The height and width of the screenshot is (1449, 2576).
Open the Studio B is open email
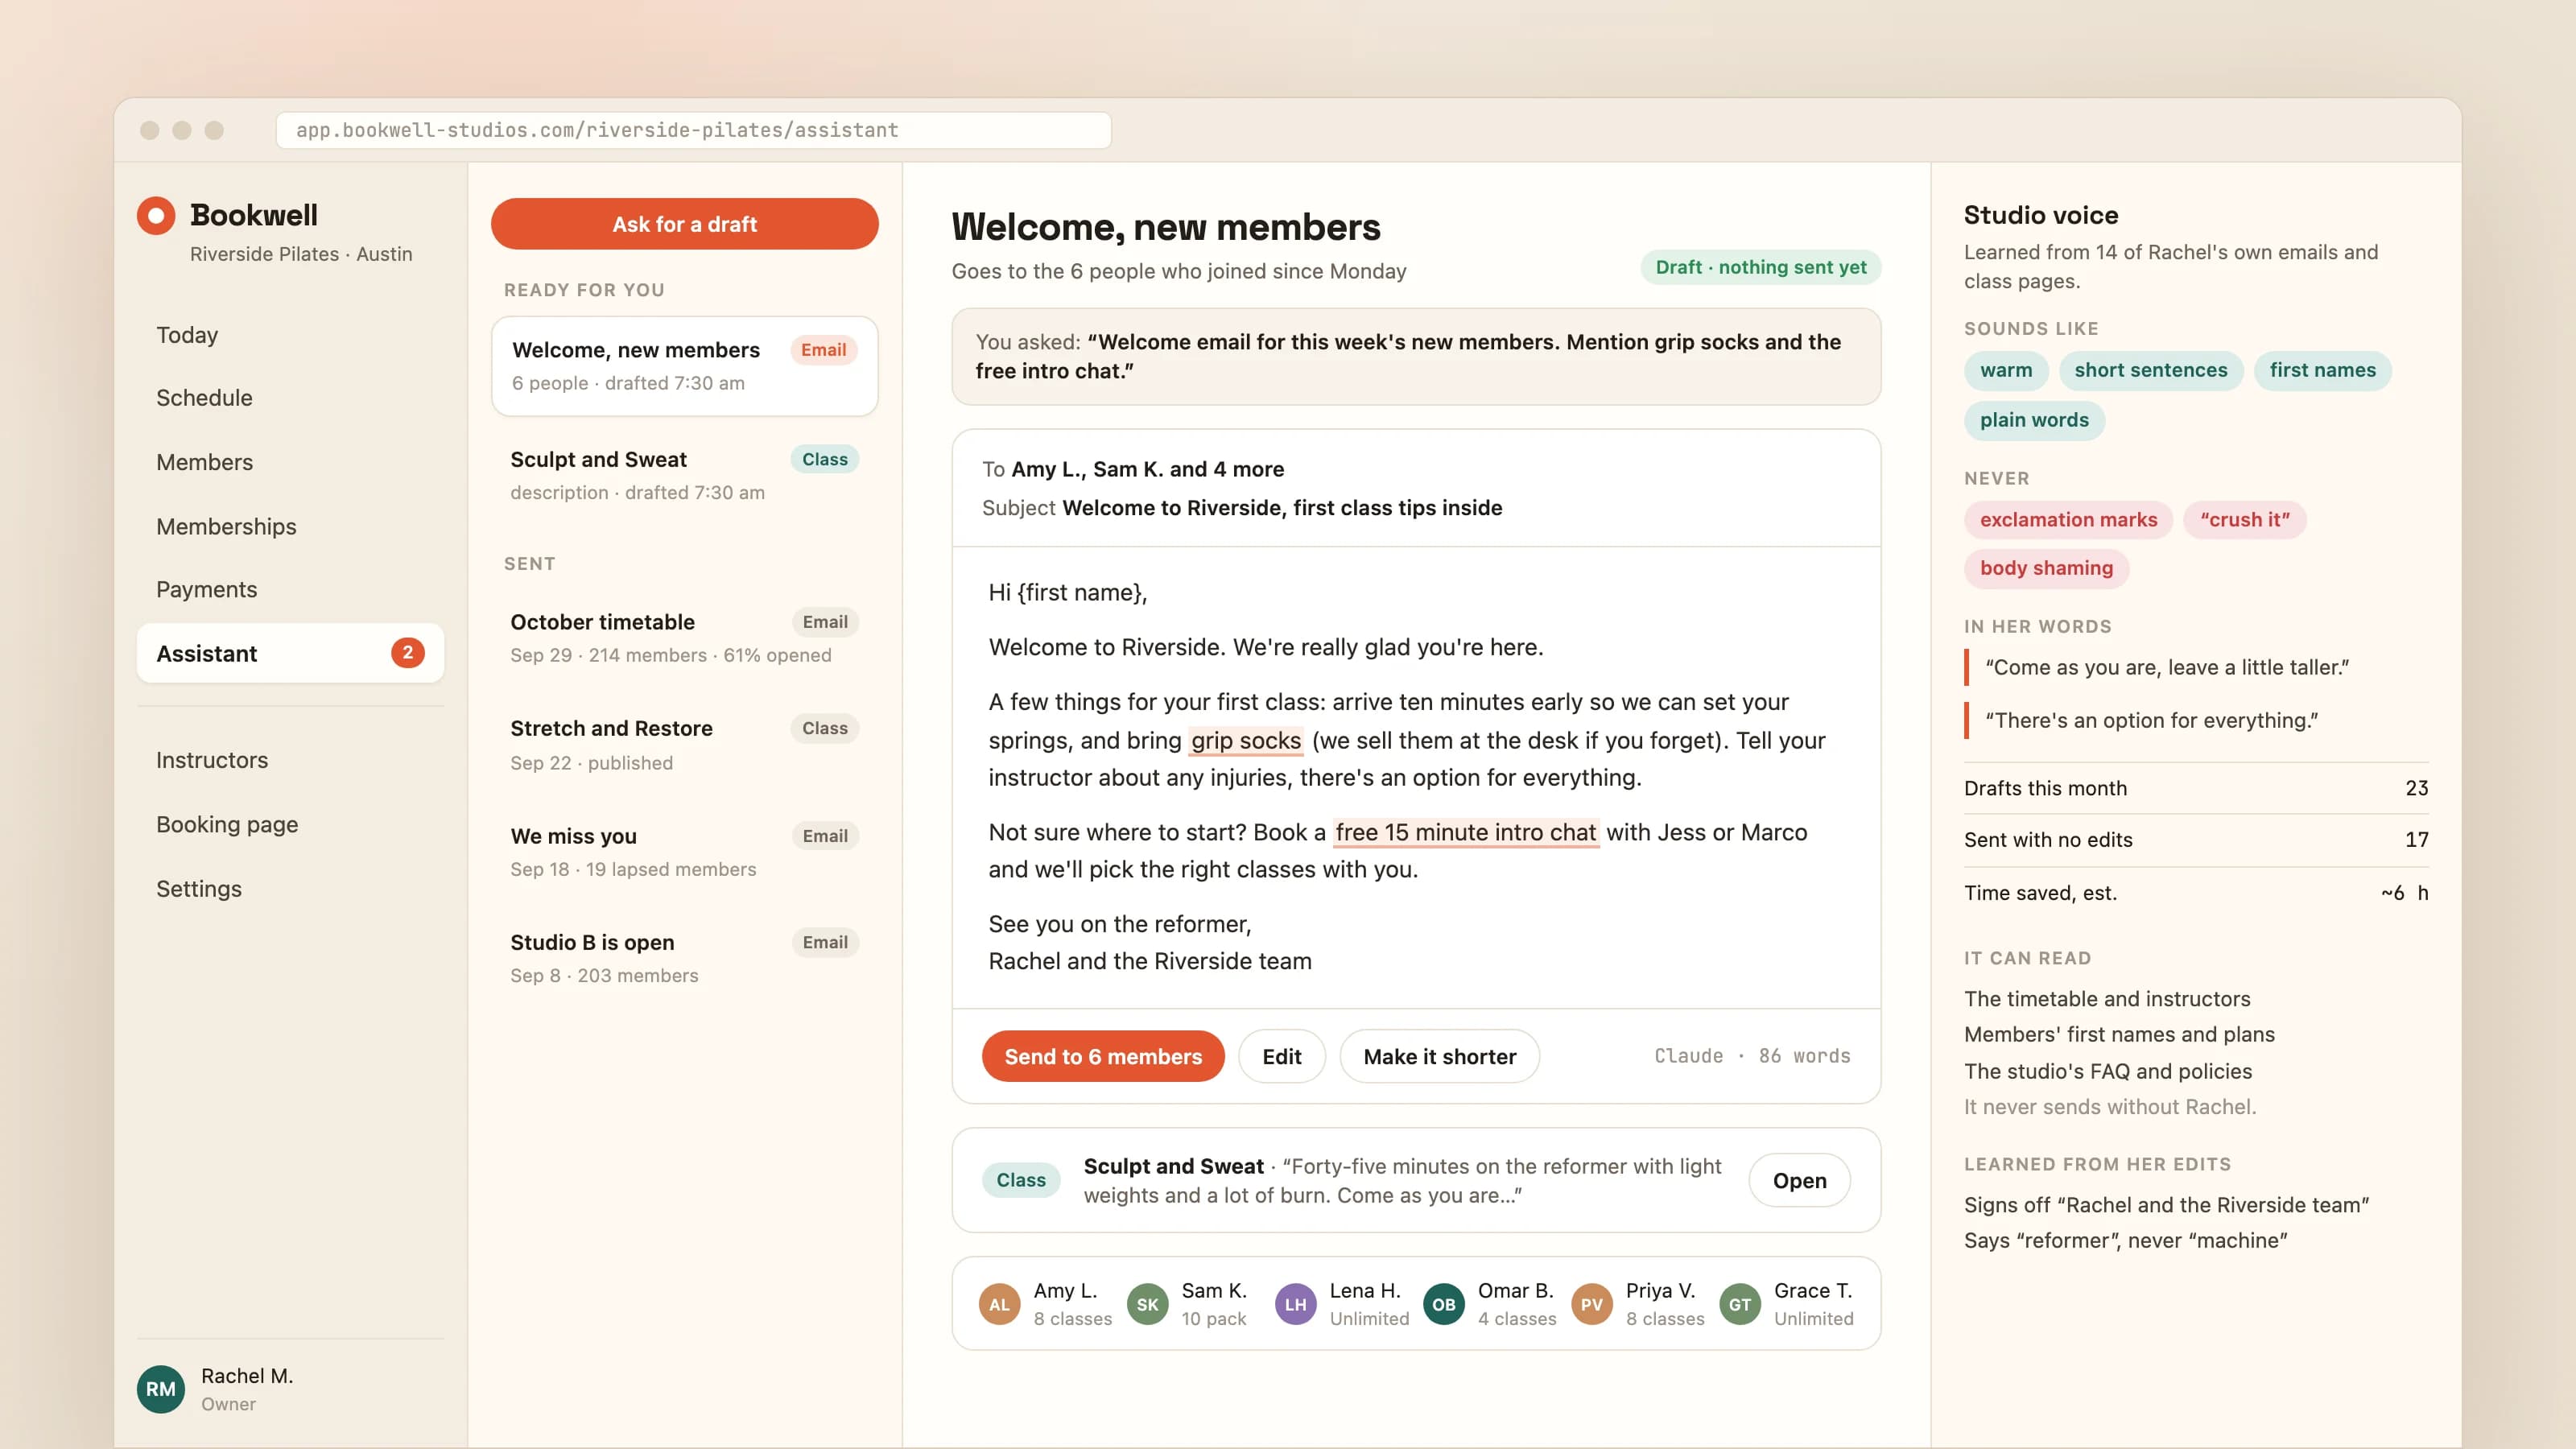(x=684, y=958)
